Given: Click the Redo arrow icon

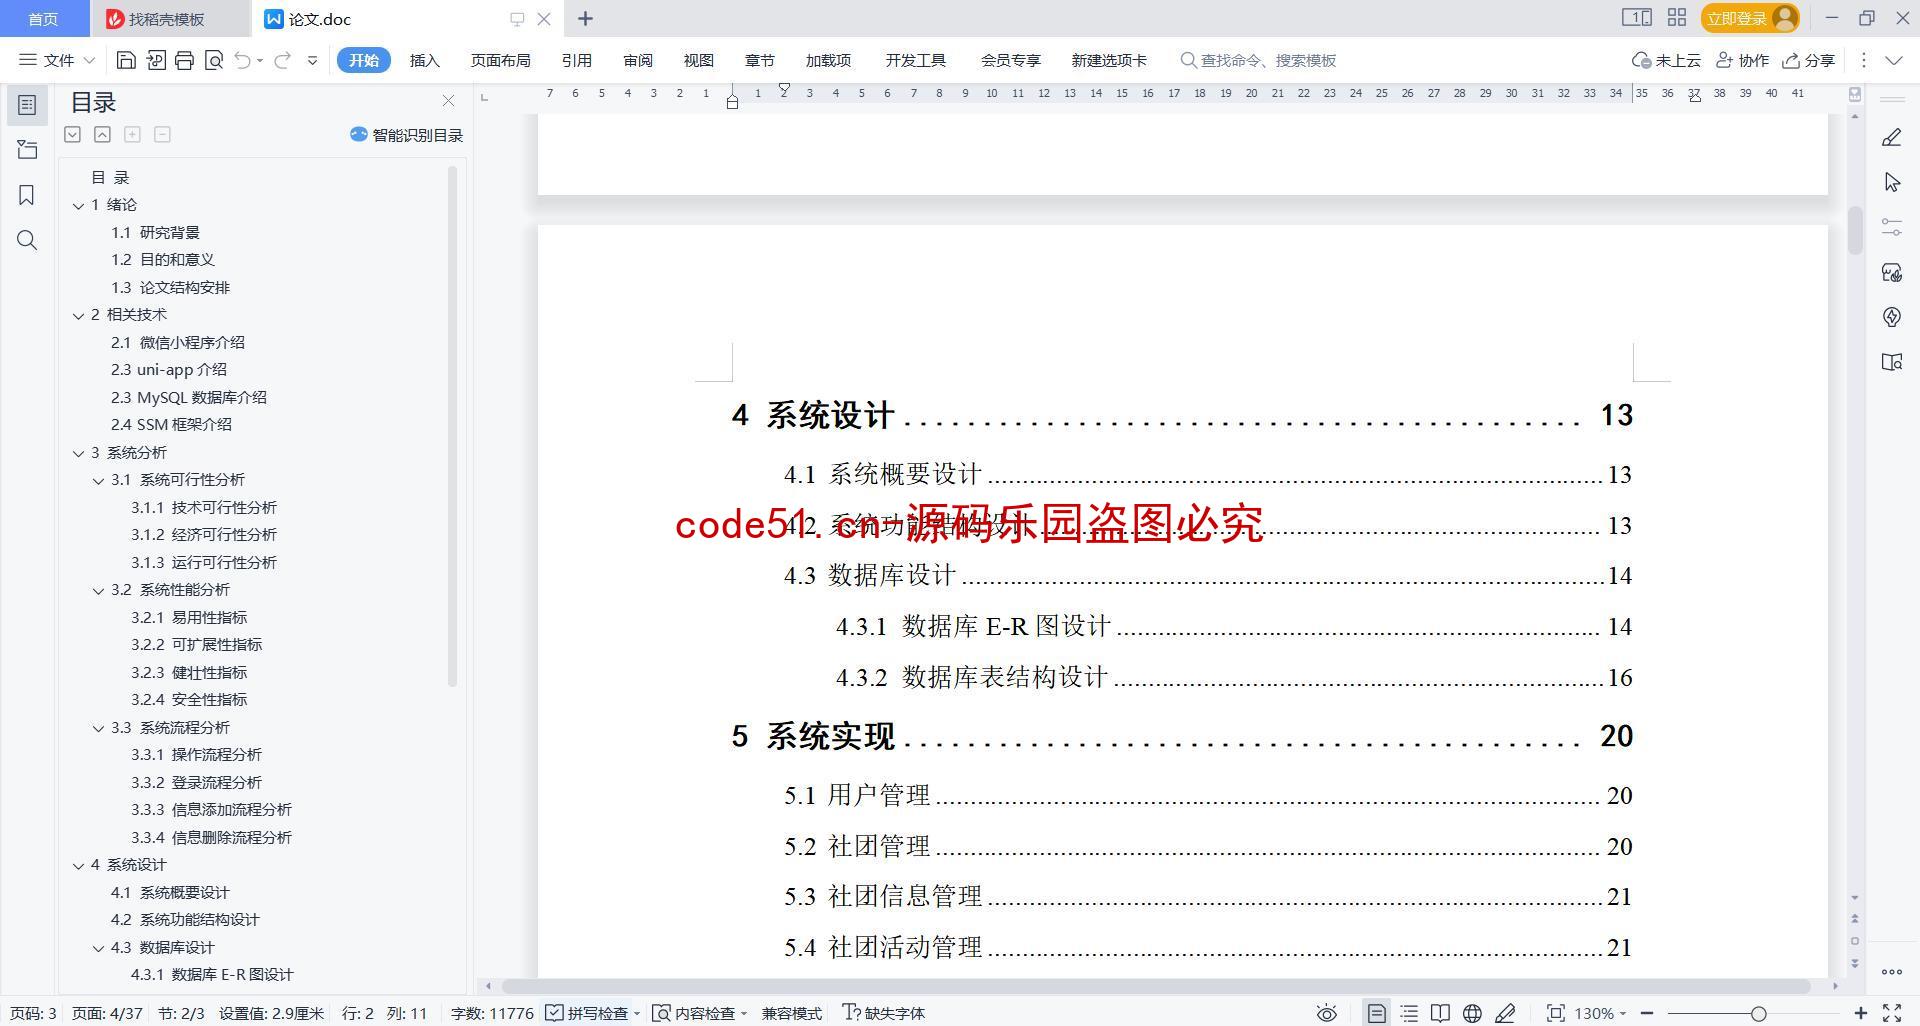Looking at the screenshot, I should coord(282,61).
